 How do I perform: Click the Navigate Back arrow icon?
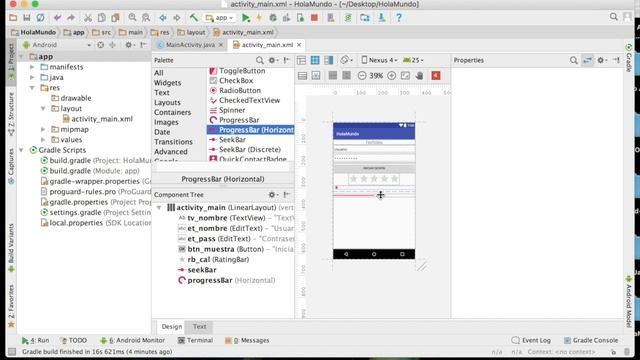[x=163, y=18]
